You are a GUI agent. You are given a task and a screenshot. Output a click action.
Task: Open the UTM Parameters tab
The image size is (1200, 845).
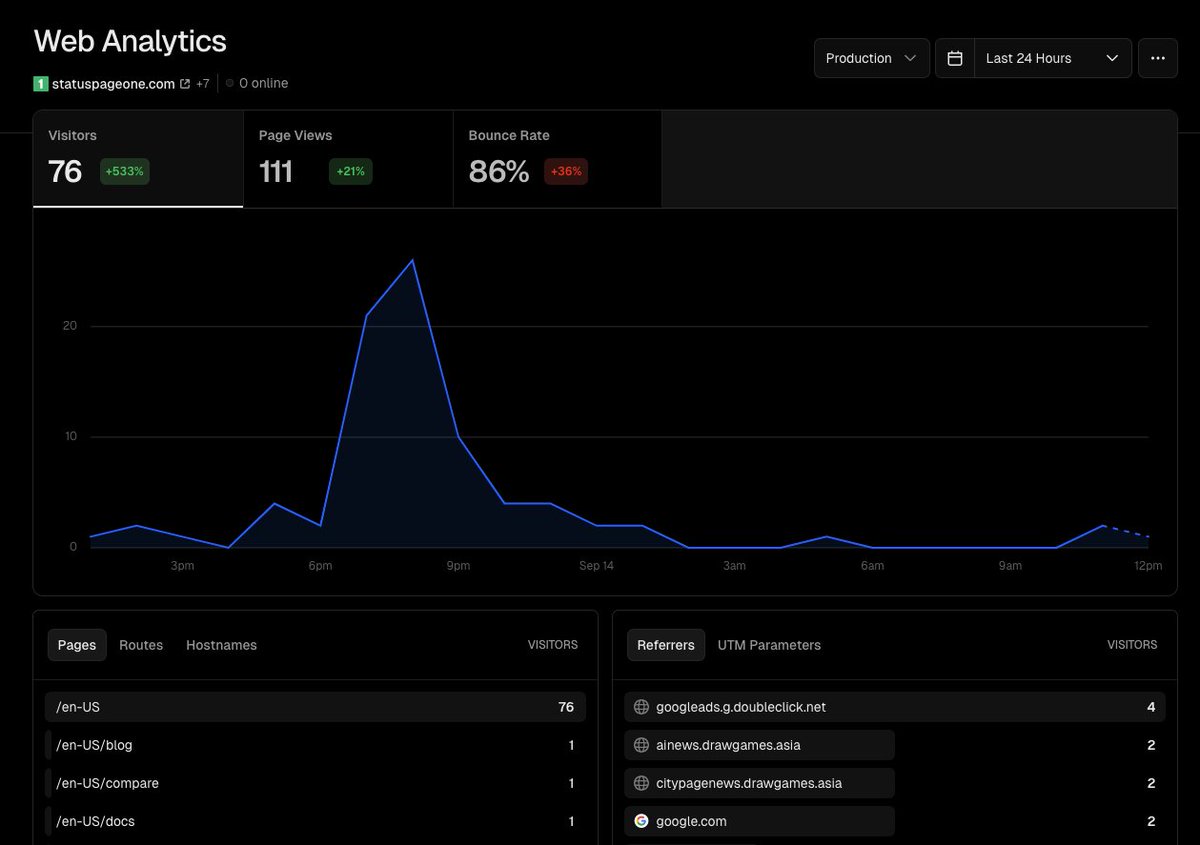tap(769, 645)
